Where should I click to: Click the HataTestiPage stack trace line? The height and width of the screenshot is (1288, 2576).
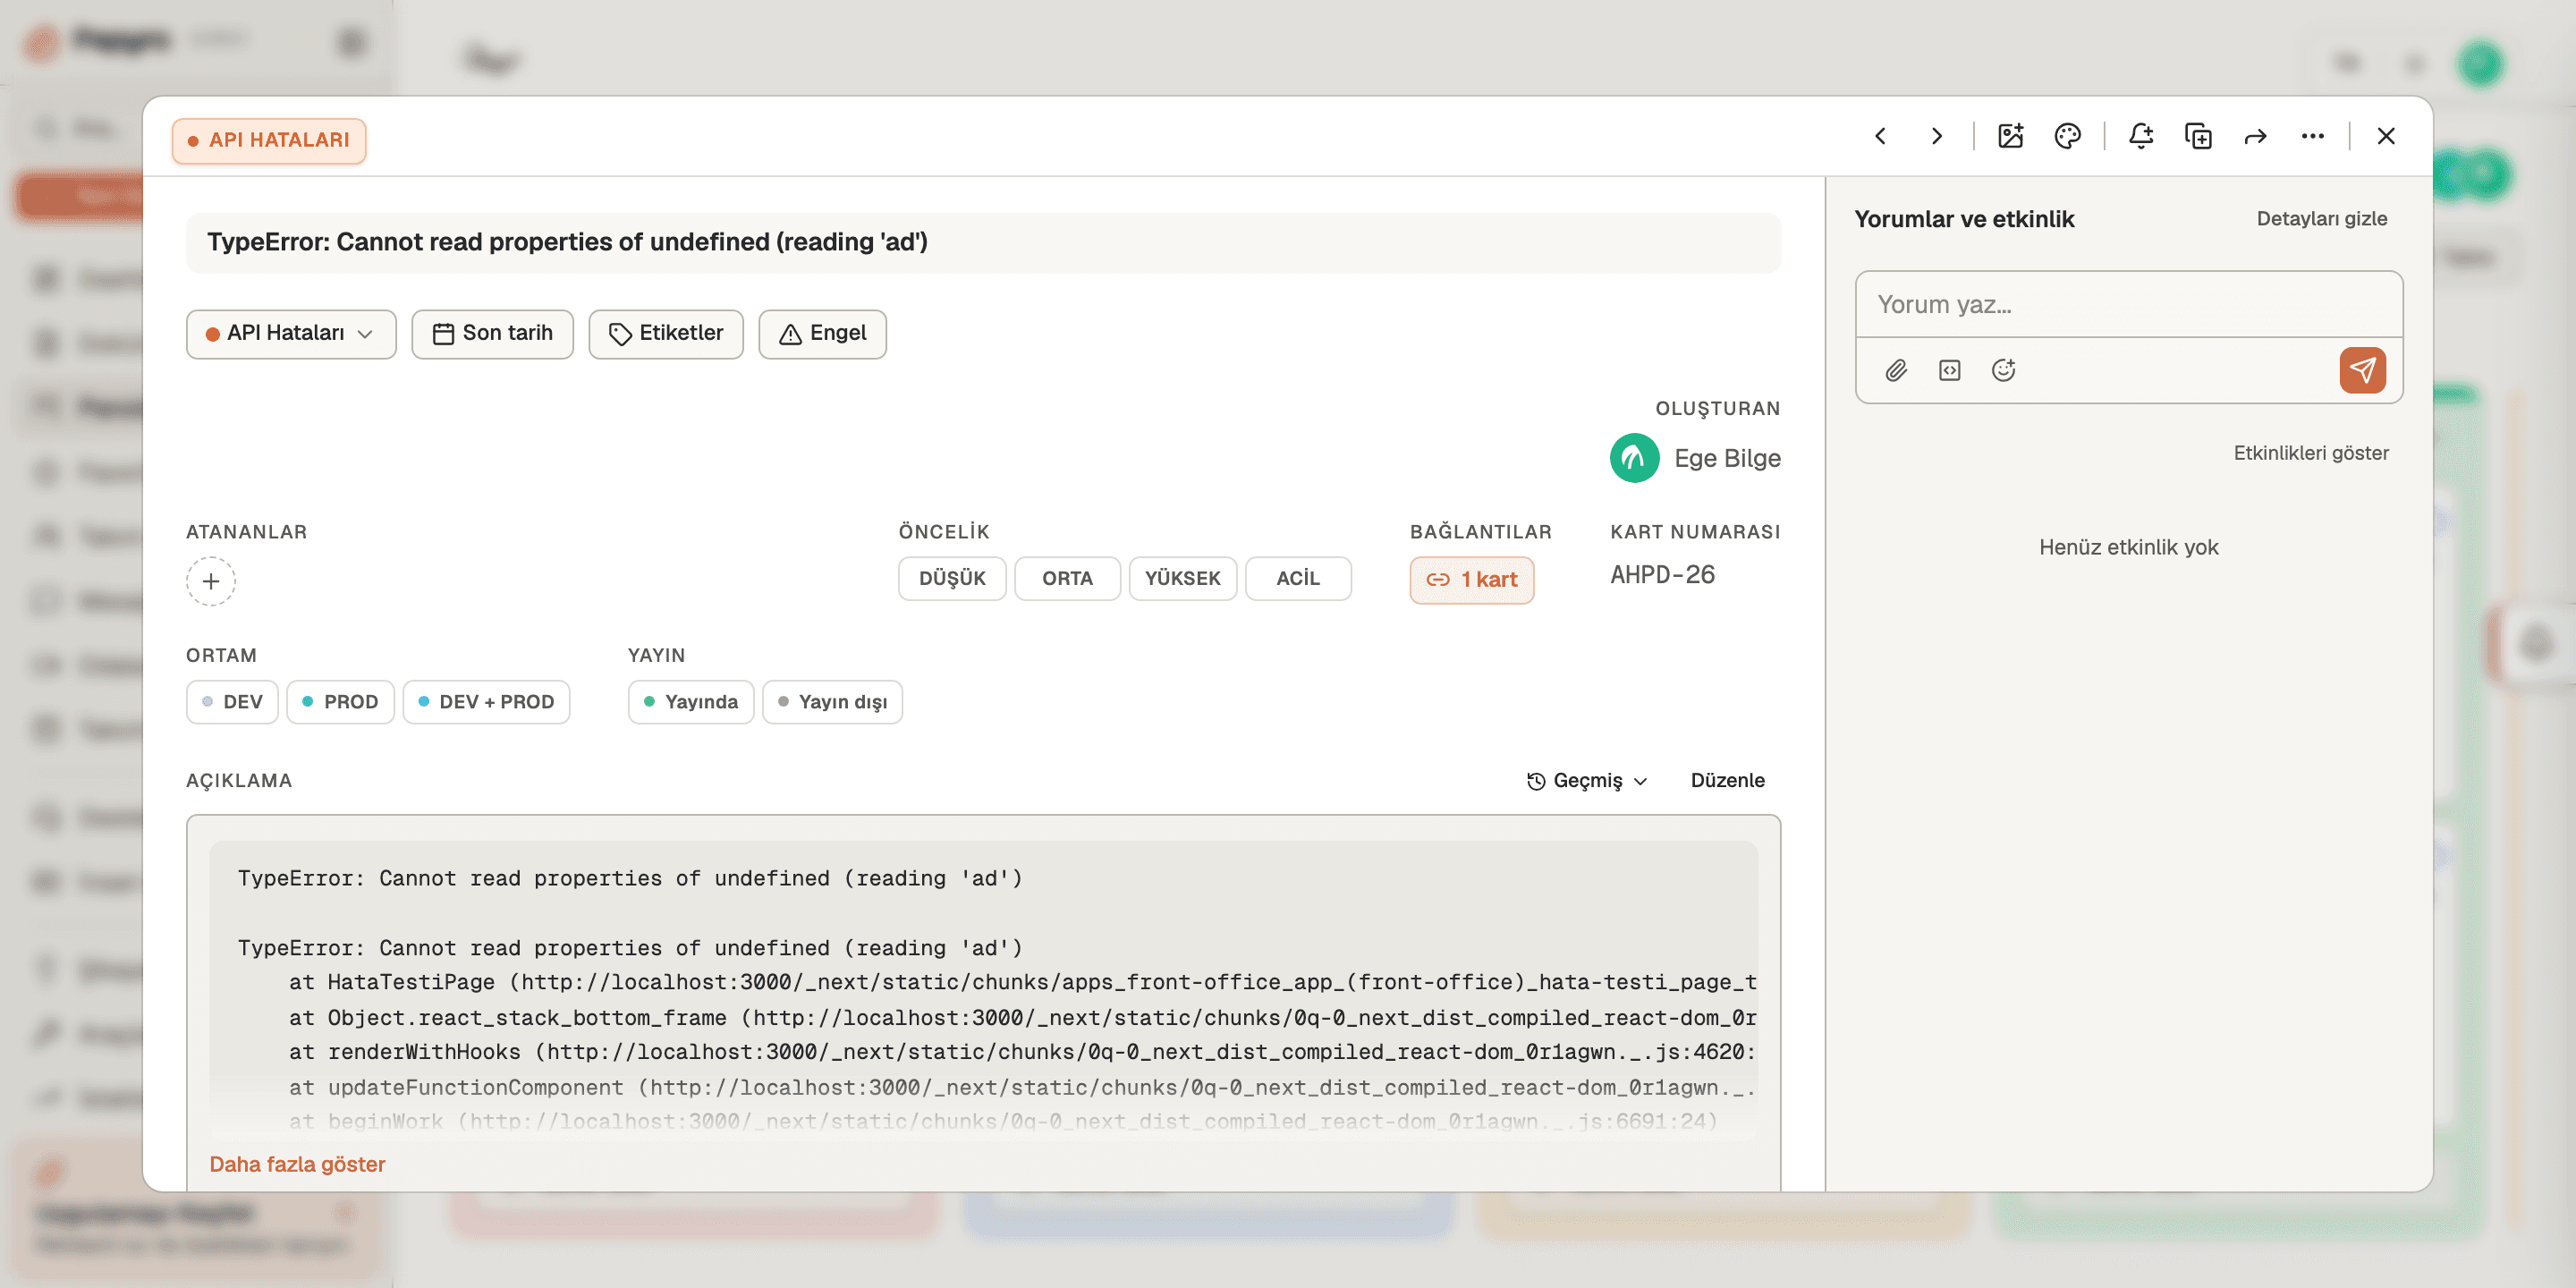(1022, 983)
